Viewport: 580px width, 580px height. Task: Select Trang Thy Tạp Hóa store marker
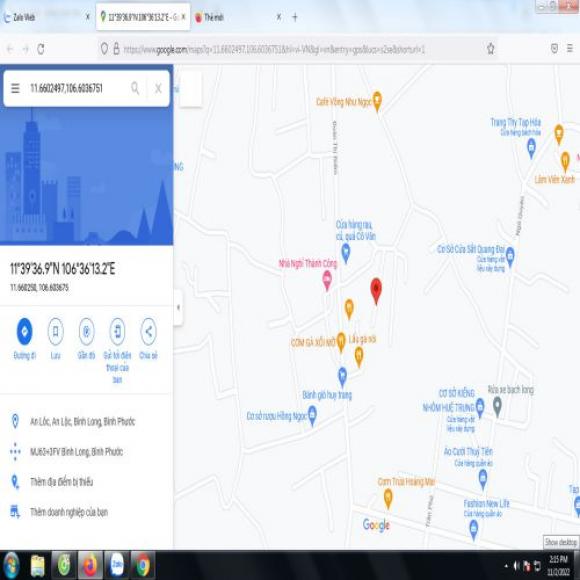click(x=532, y=148)
